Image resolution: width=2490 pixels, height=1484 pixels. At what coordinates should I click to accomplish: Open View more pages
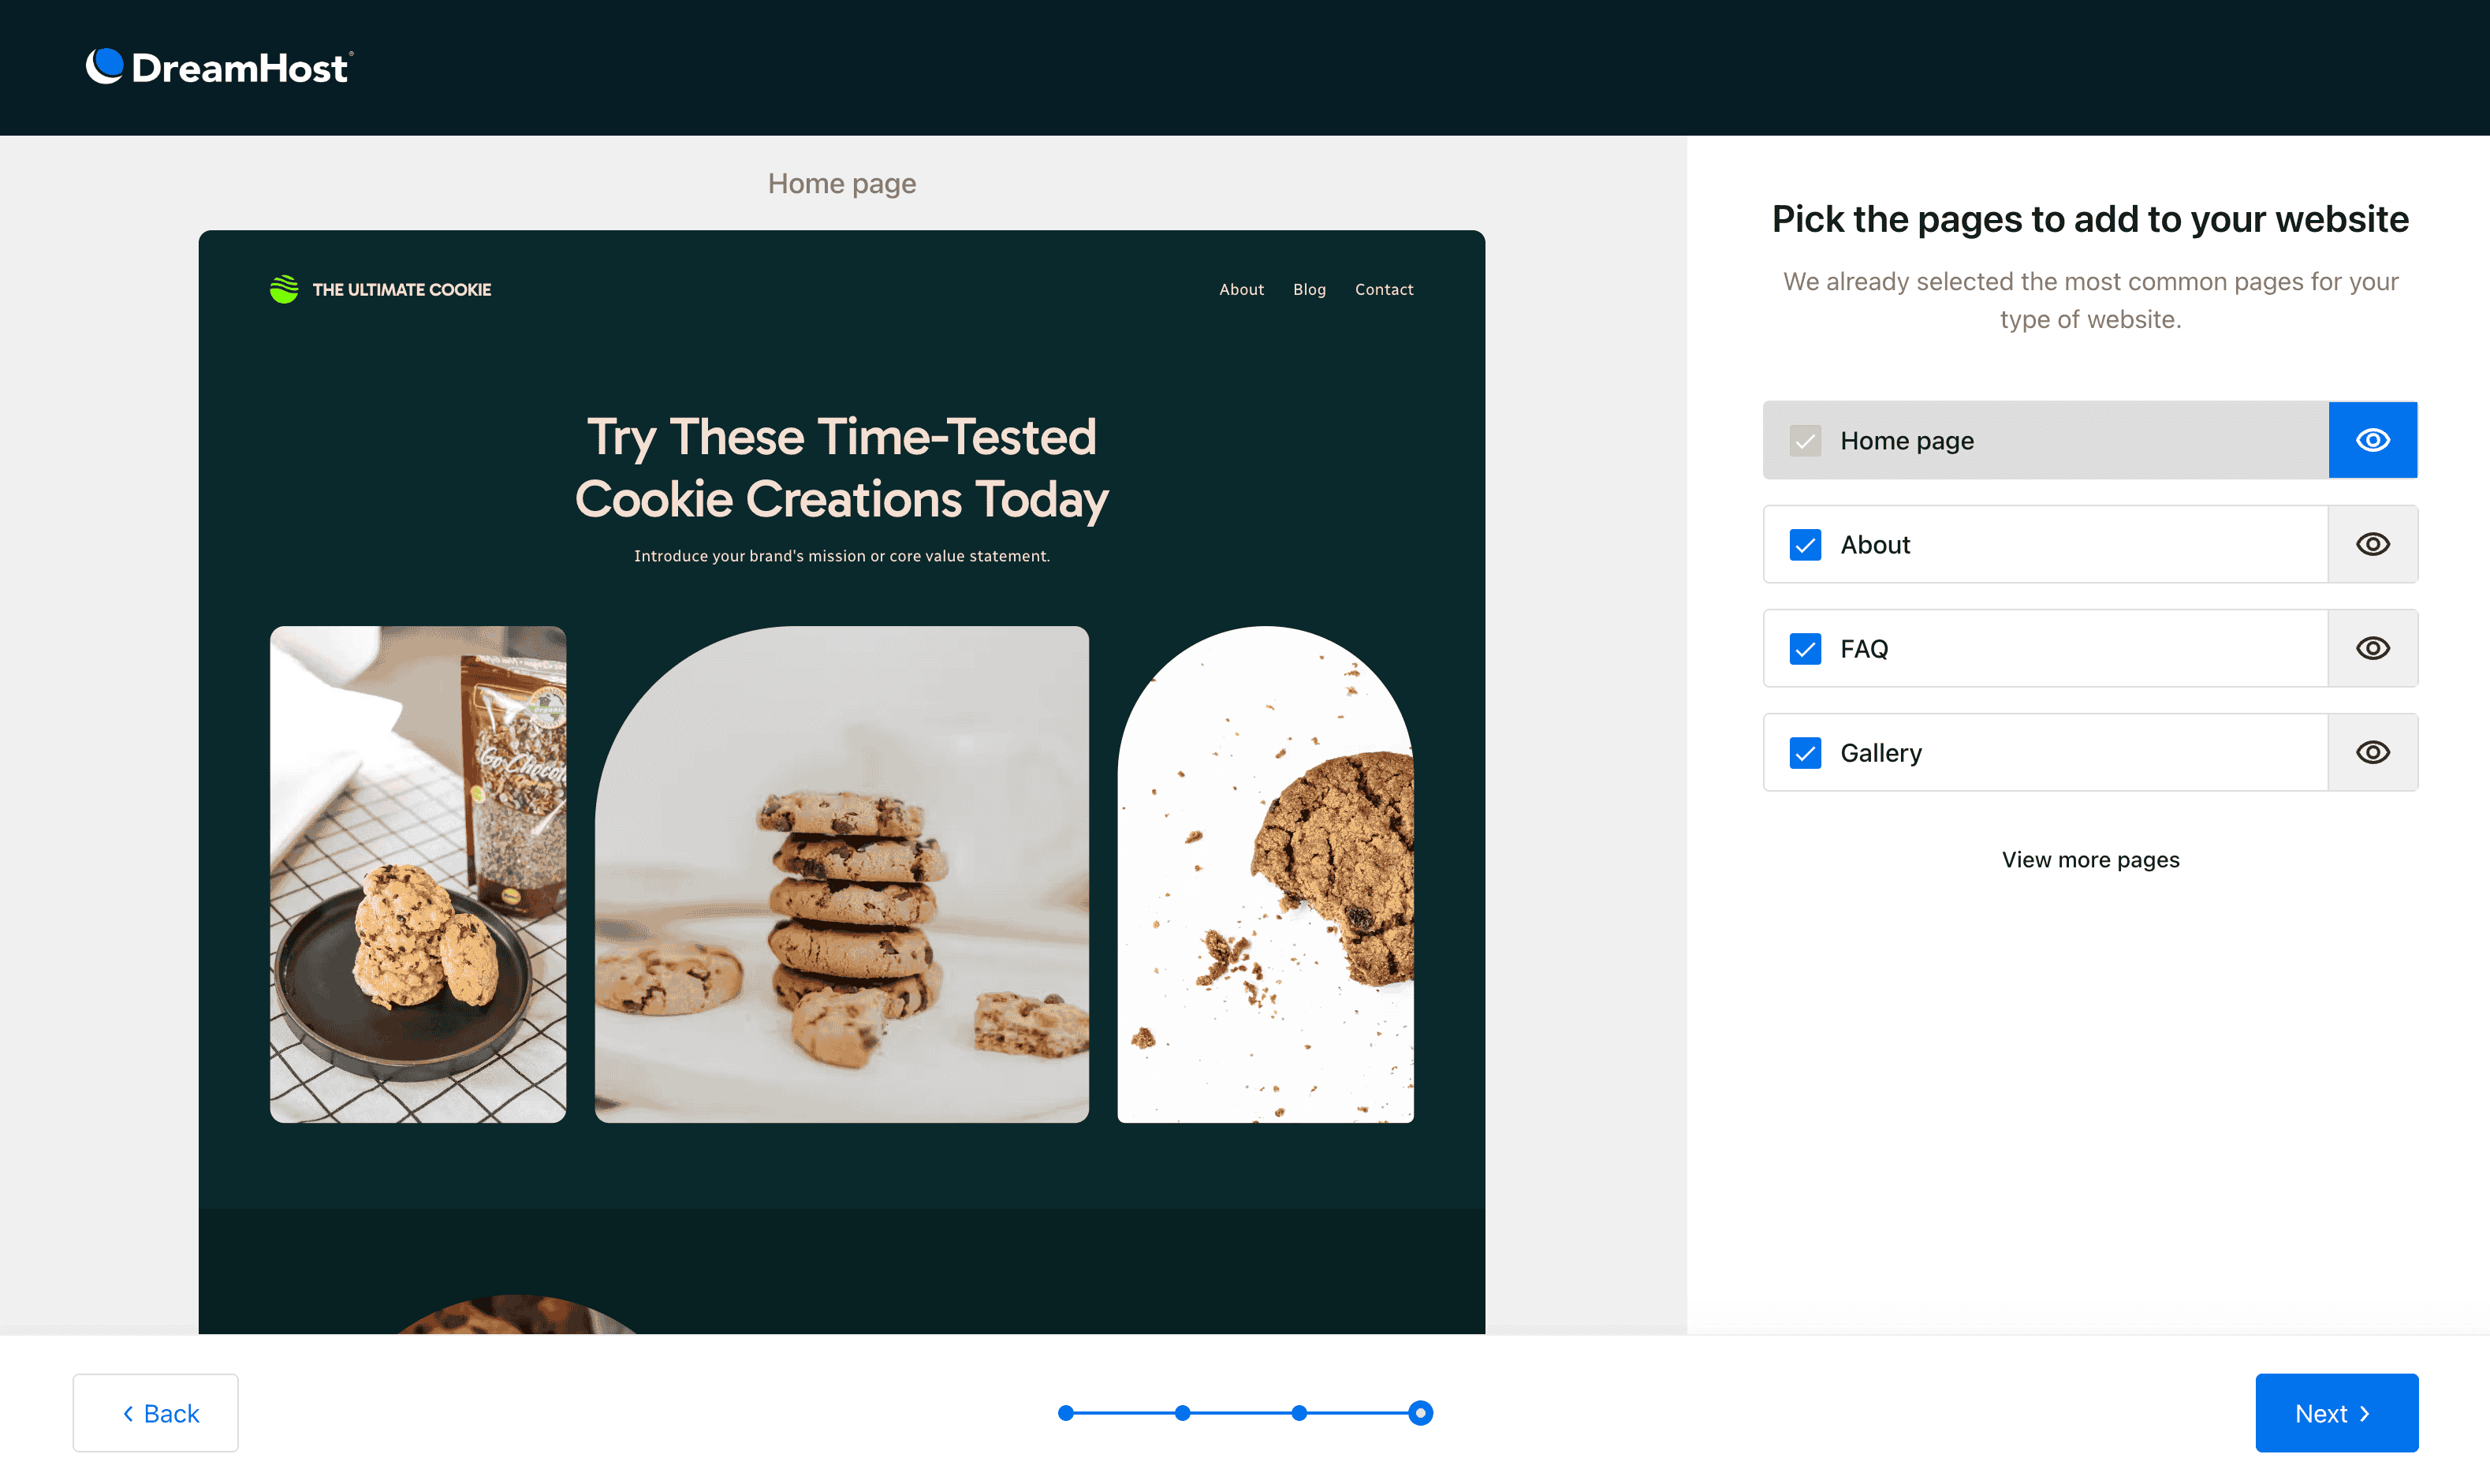2090,859
